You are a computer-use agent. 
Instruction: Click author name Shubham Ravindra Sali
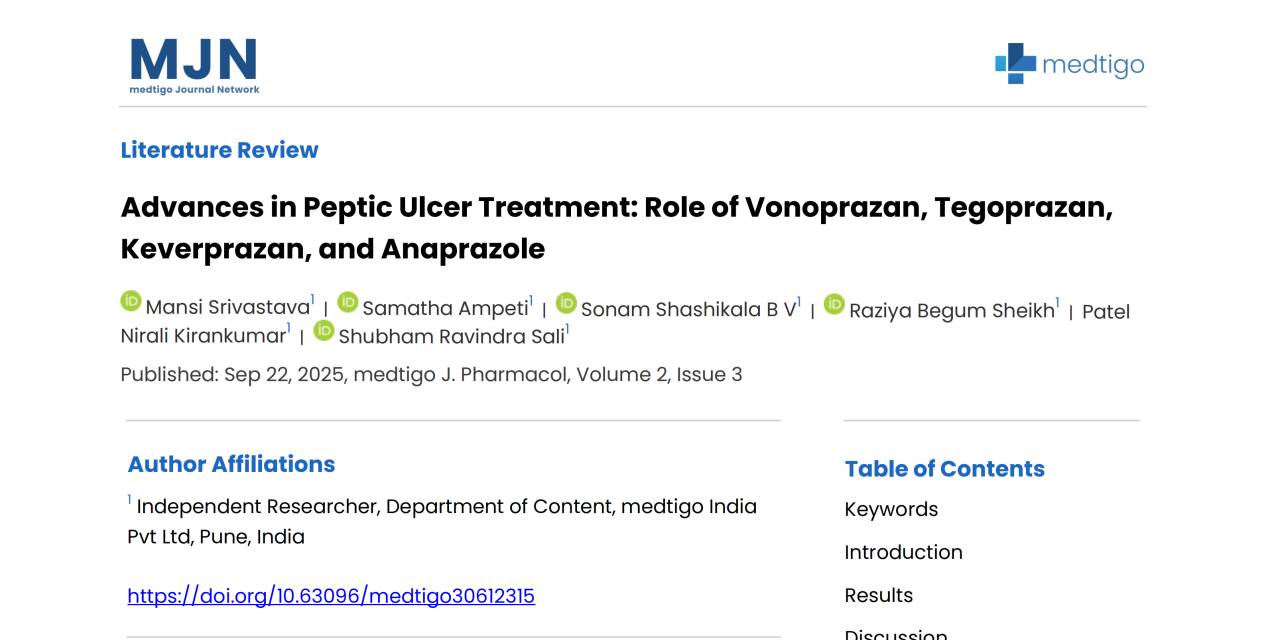pyautogui.click(x=451, y=336)
